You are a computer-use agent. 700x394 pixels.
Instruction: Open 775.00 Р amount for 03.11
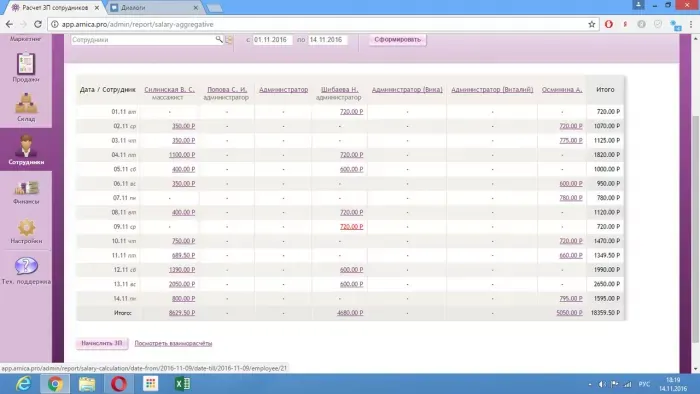[571, 141]
